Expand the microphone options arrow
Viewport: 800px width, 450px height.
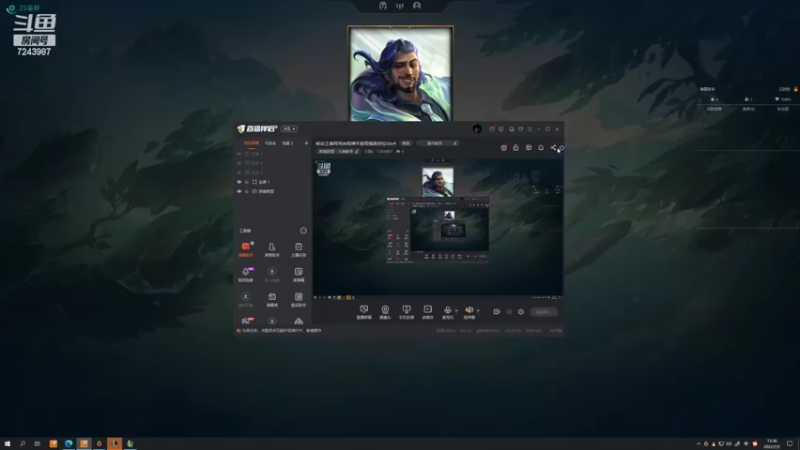coord(456,310)
